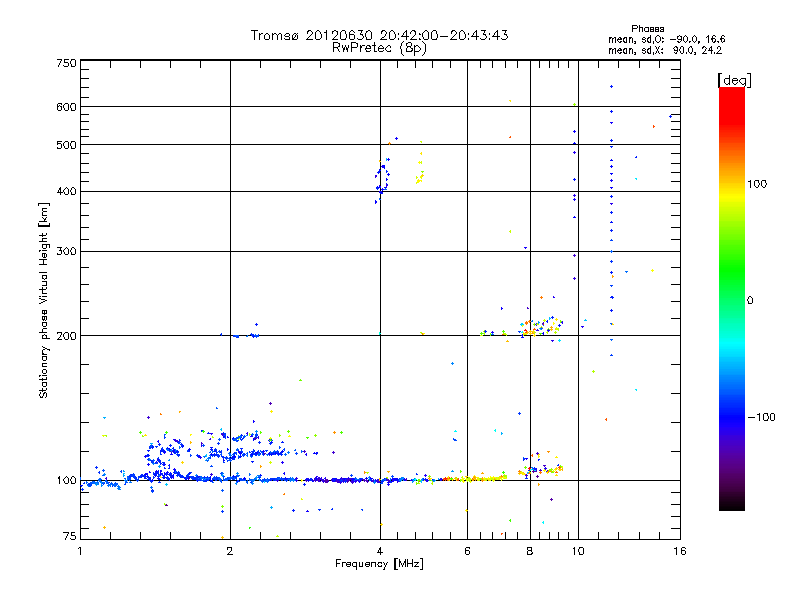Click the 'mean, sd,X: 90.0, 24.2' statistic
The width and height of the screenshot is (800, 600).
click(x=665, y=50)
